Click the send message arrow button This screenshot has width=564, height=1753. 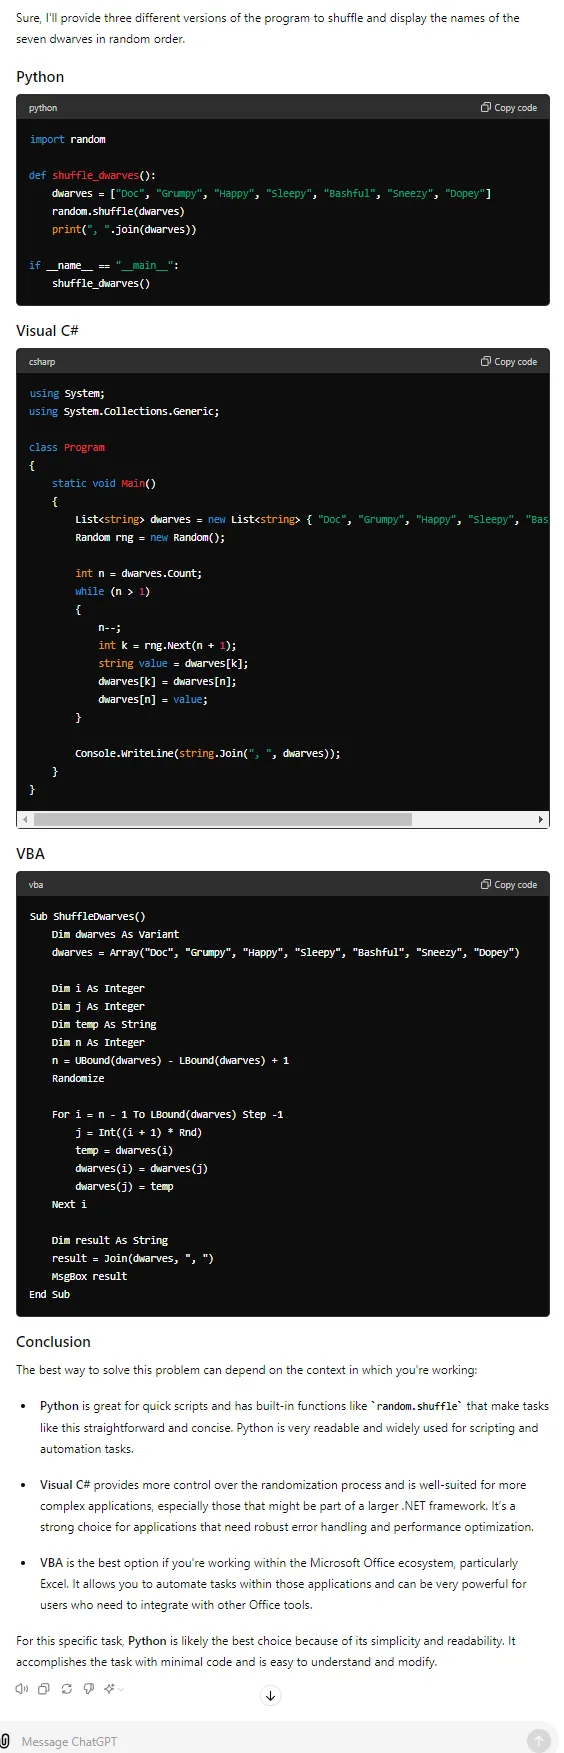[x=538, y=1741]
